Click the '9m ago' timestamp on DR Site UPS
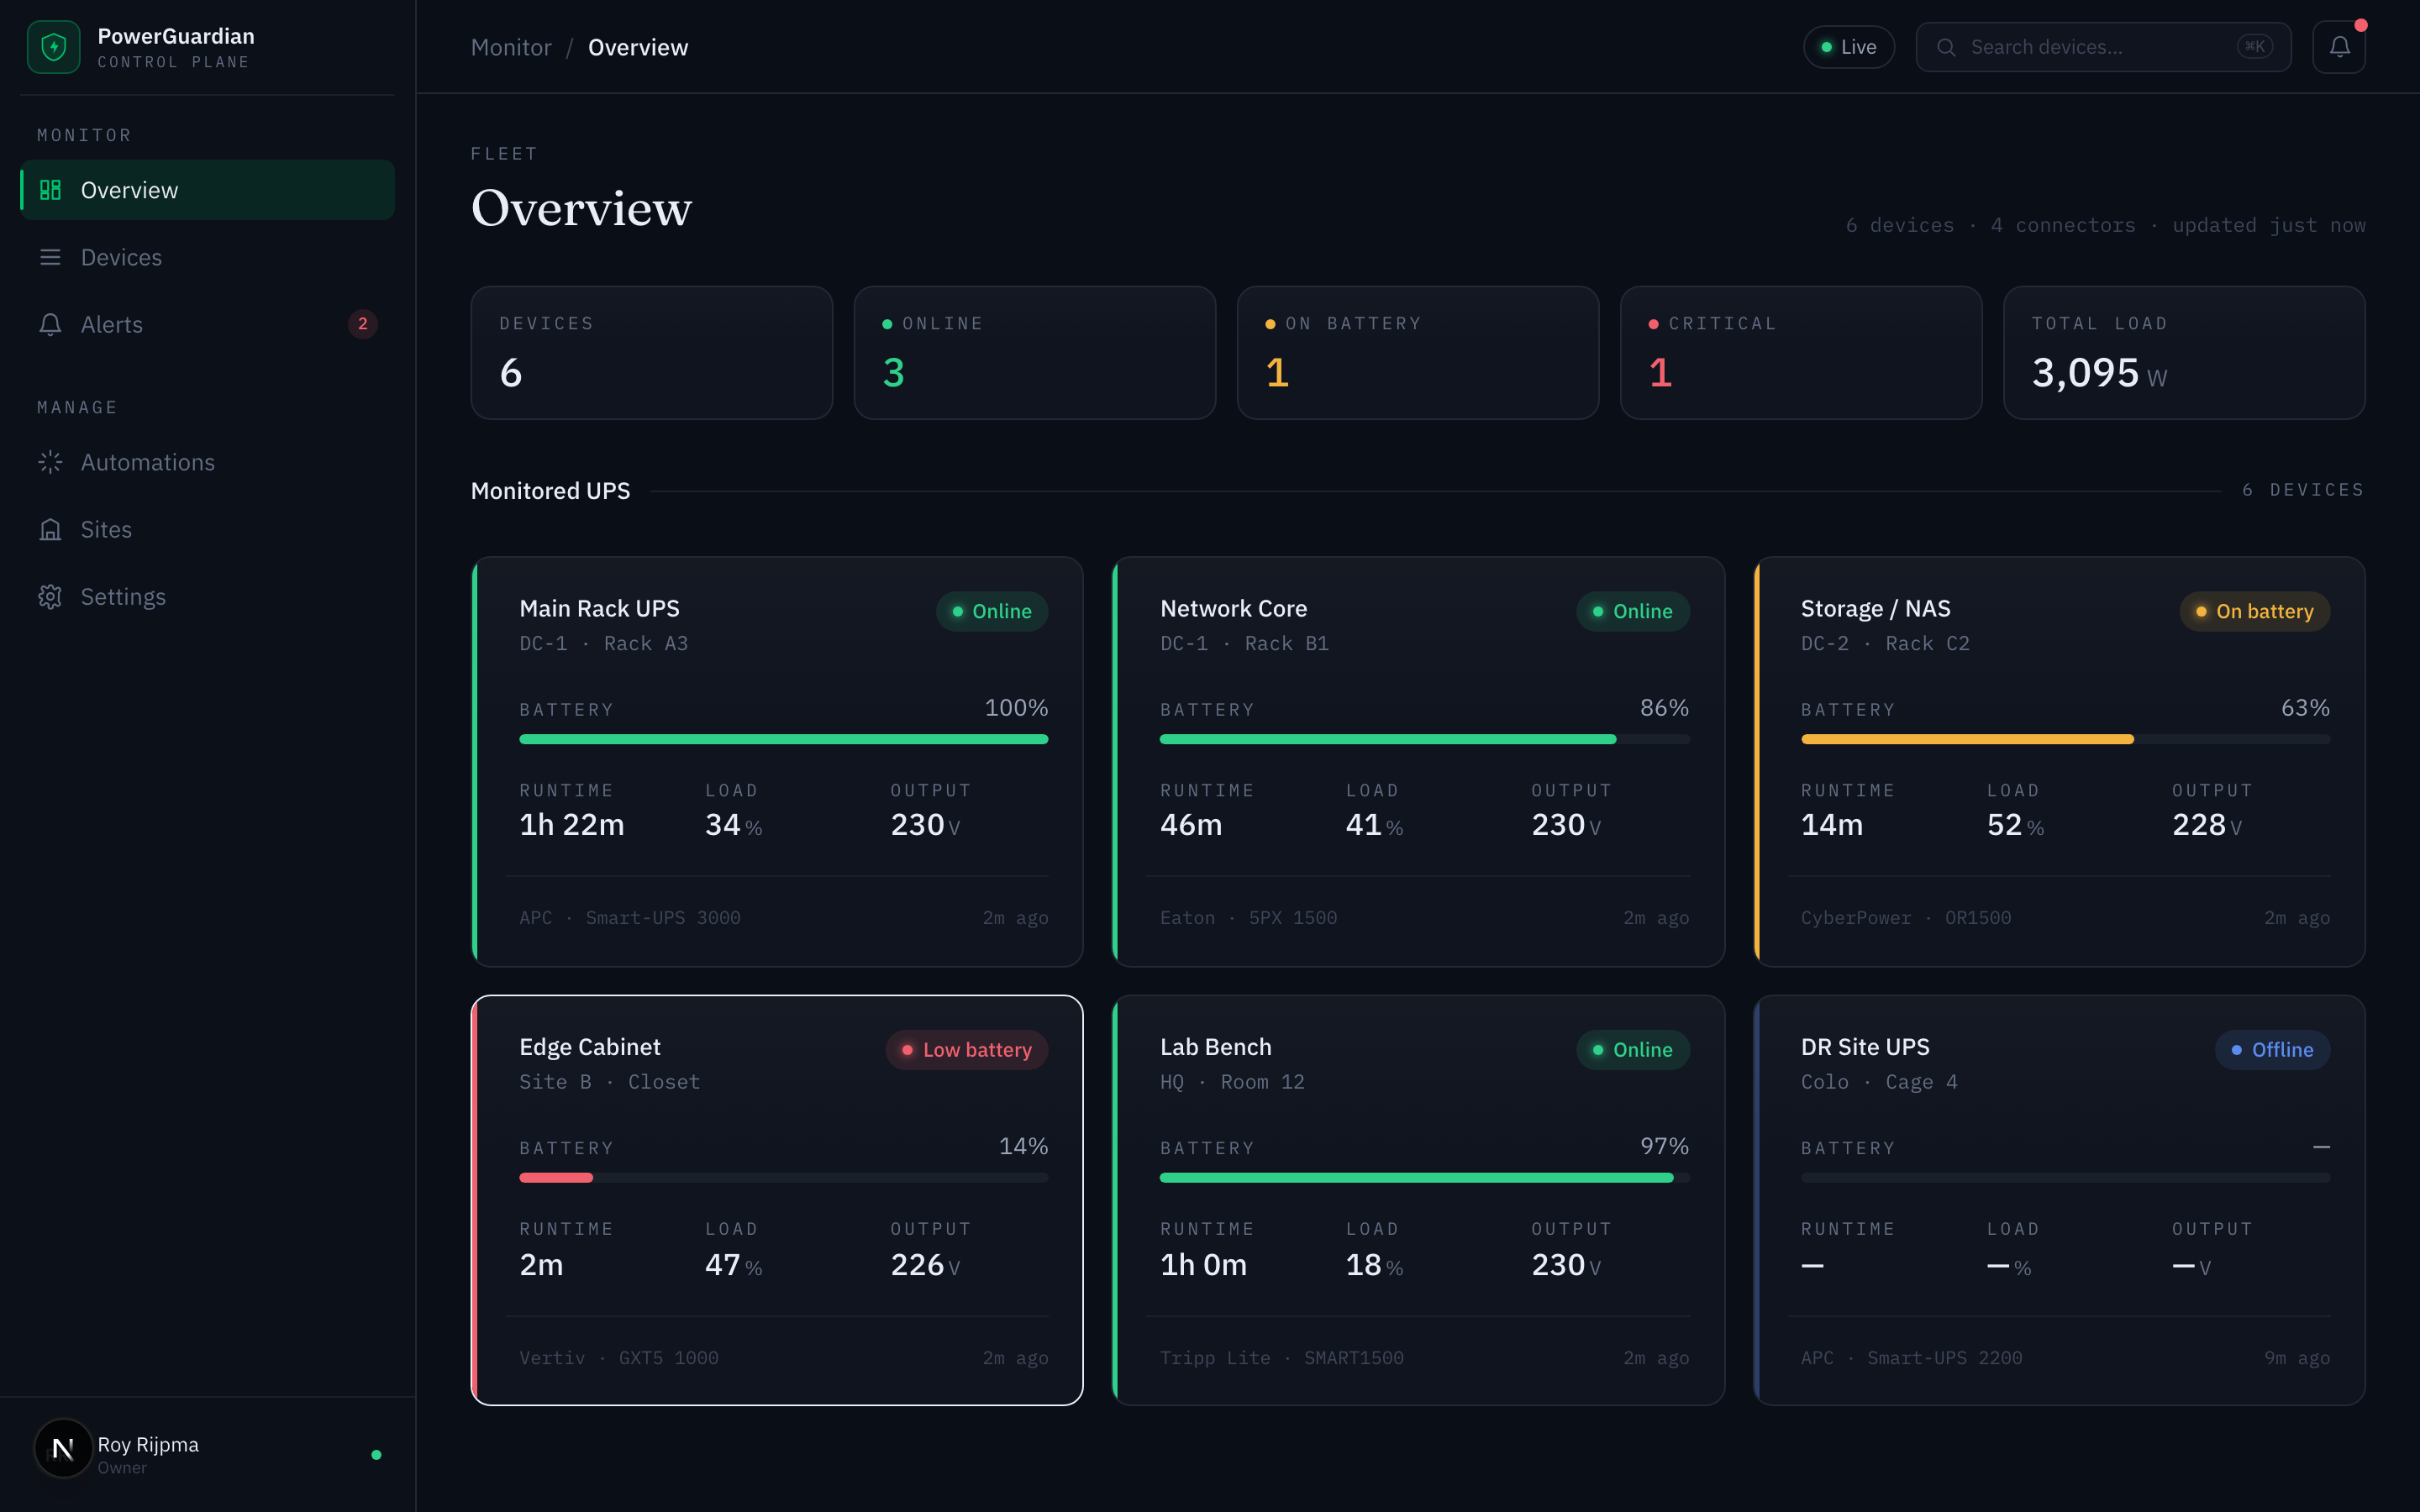The image size is (2420, 1512). 2297,1358
